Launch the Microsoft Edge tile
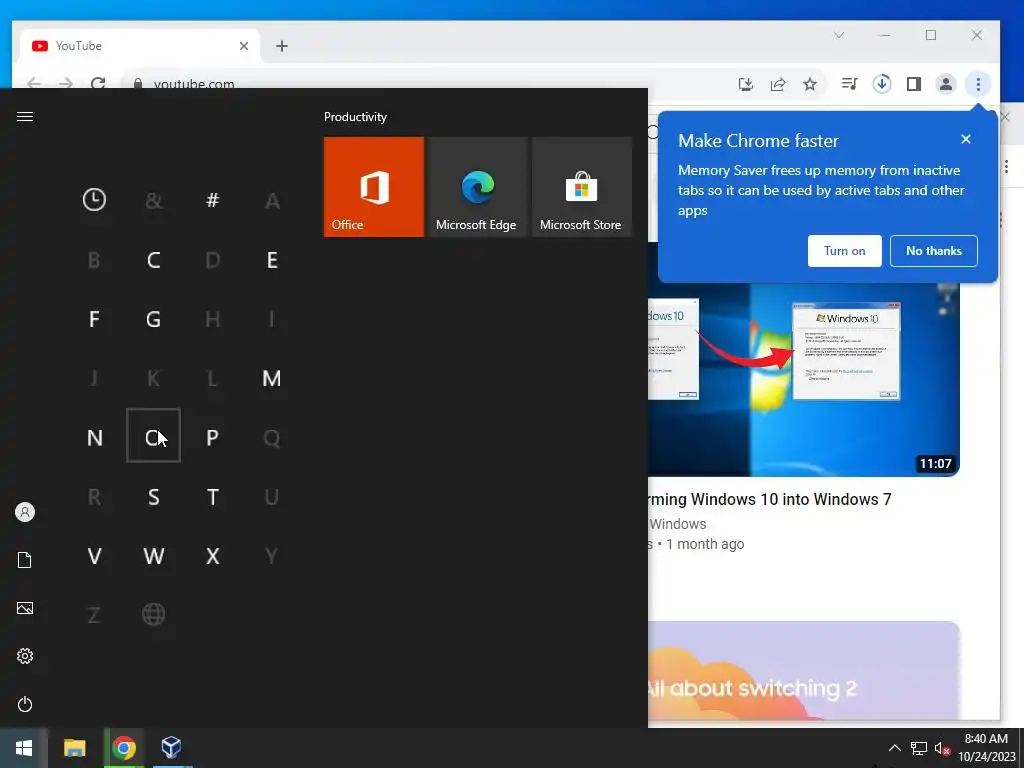 click(477, 187)
